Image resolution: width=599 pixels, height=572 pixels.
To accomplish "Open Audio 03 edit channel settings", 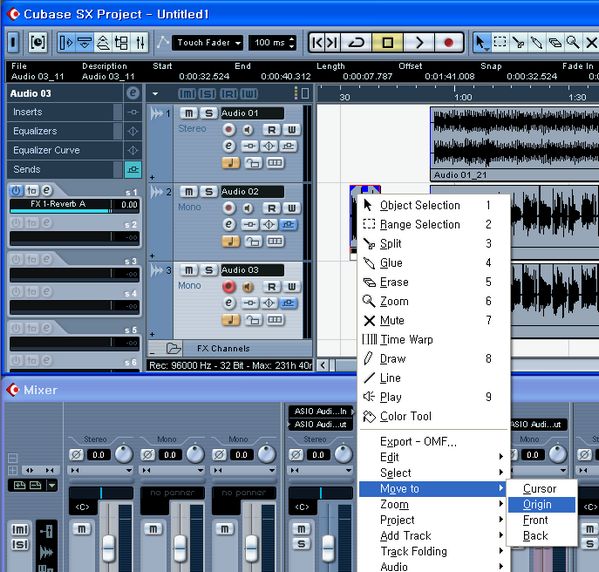I will click(x=228, y=303).
